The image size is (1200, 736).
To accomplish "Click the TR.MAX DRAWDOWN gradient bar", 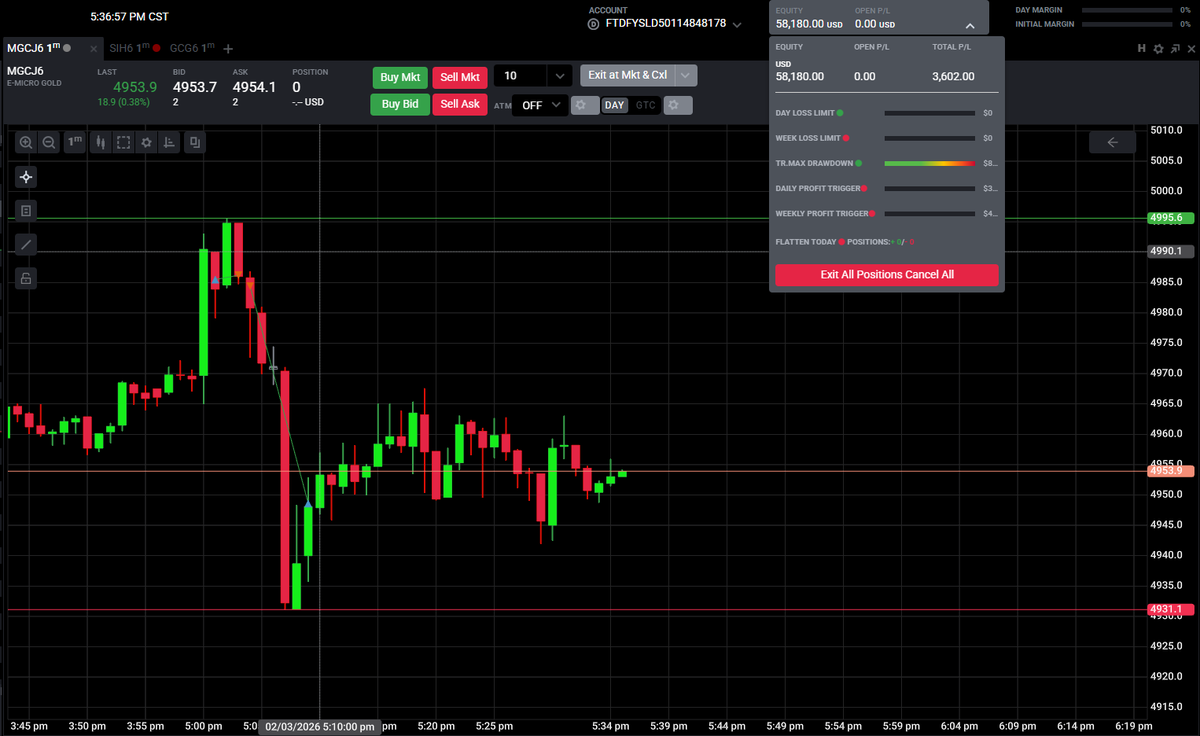I will click(x=930, y=163).
